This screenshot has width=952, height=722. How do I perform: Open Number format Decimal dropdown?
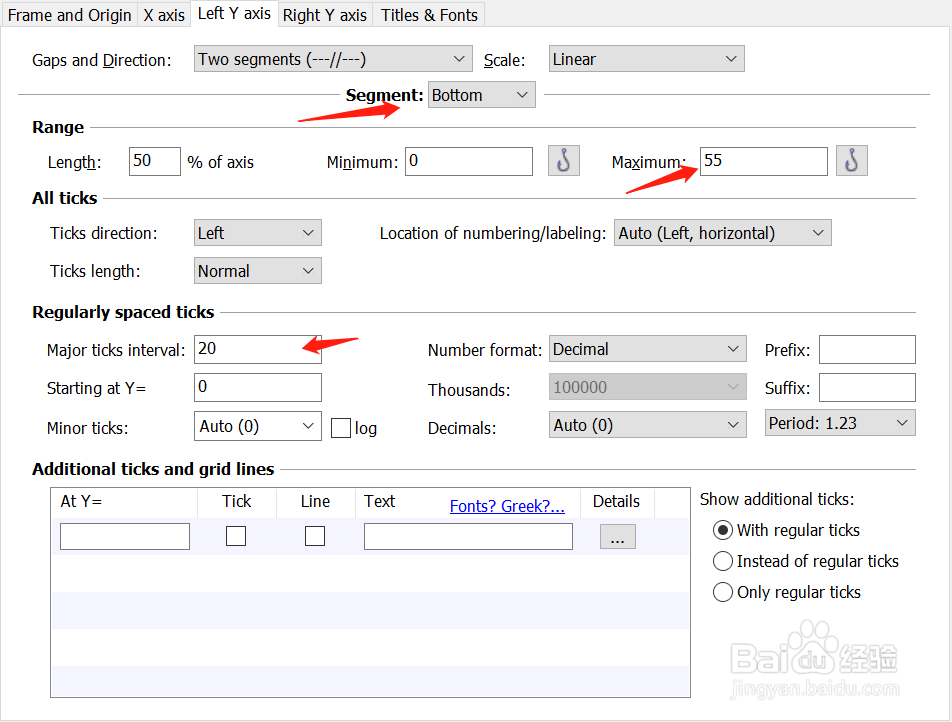[648, 349]
